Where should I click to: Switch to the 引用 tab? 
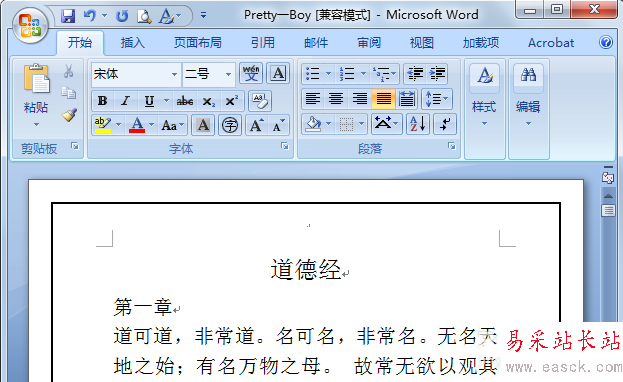[263, 43]
